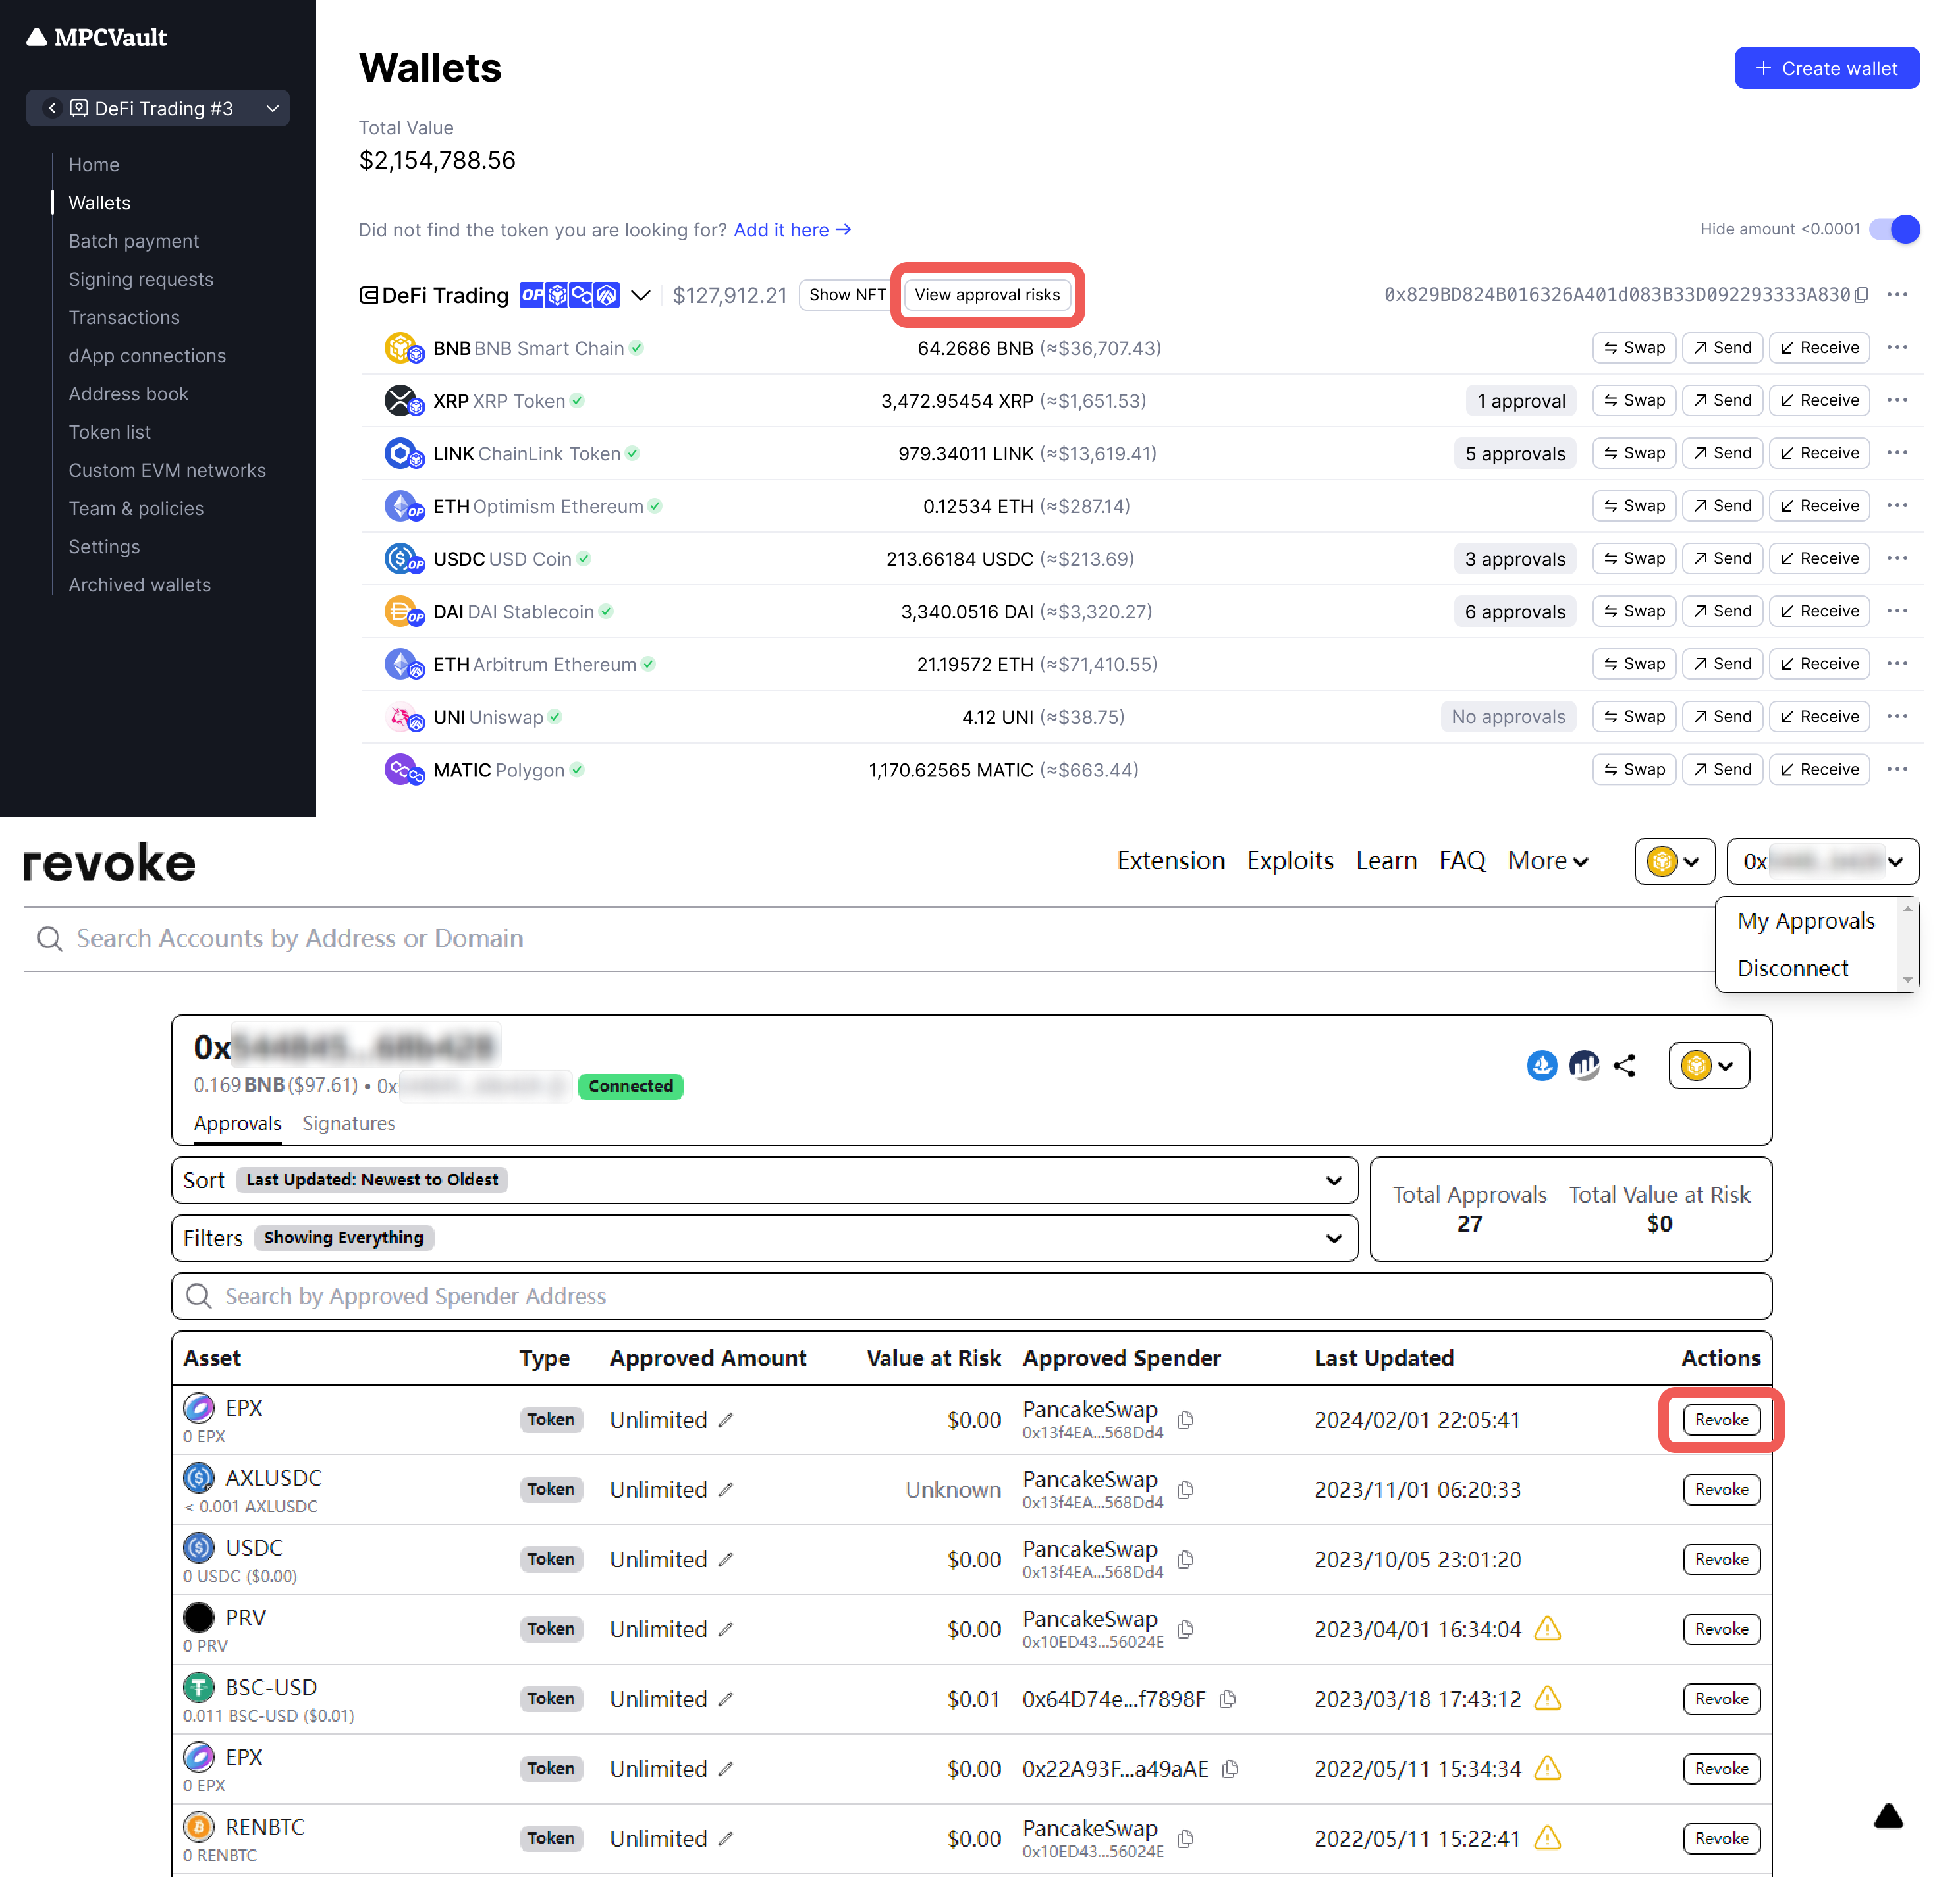
Task: Click the share icon on account card
Action: (1625, 1066)
